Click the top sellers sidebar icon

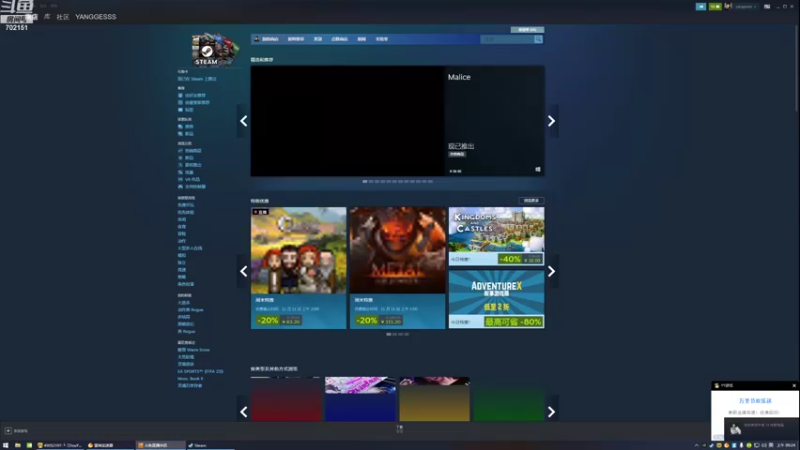[x=180, y=151]
